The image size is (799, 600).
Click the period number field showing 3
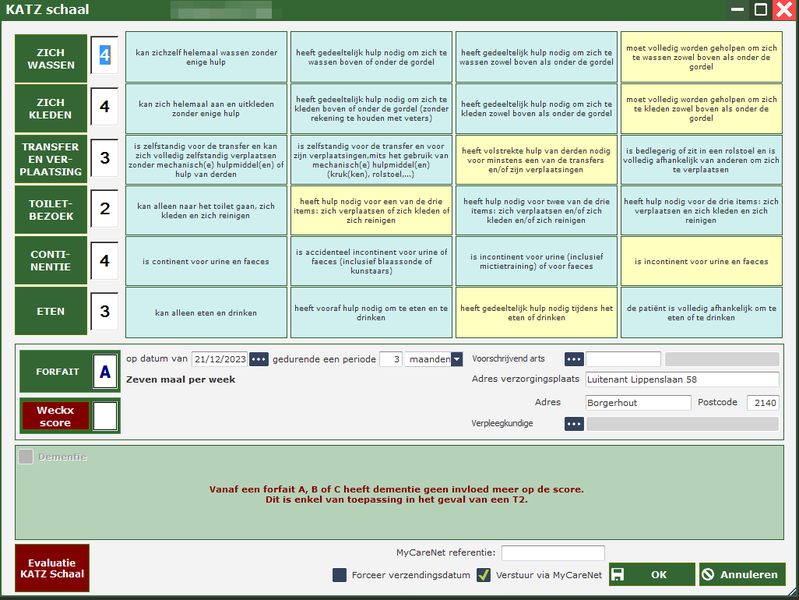pos(391,359)
